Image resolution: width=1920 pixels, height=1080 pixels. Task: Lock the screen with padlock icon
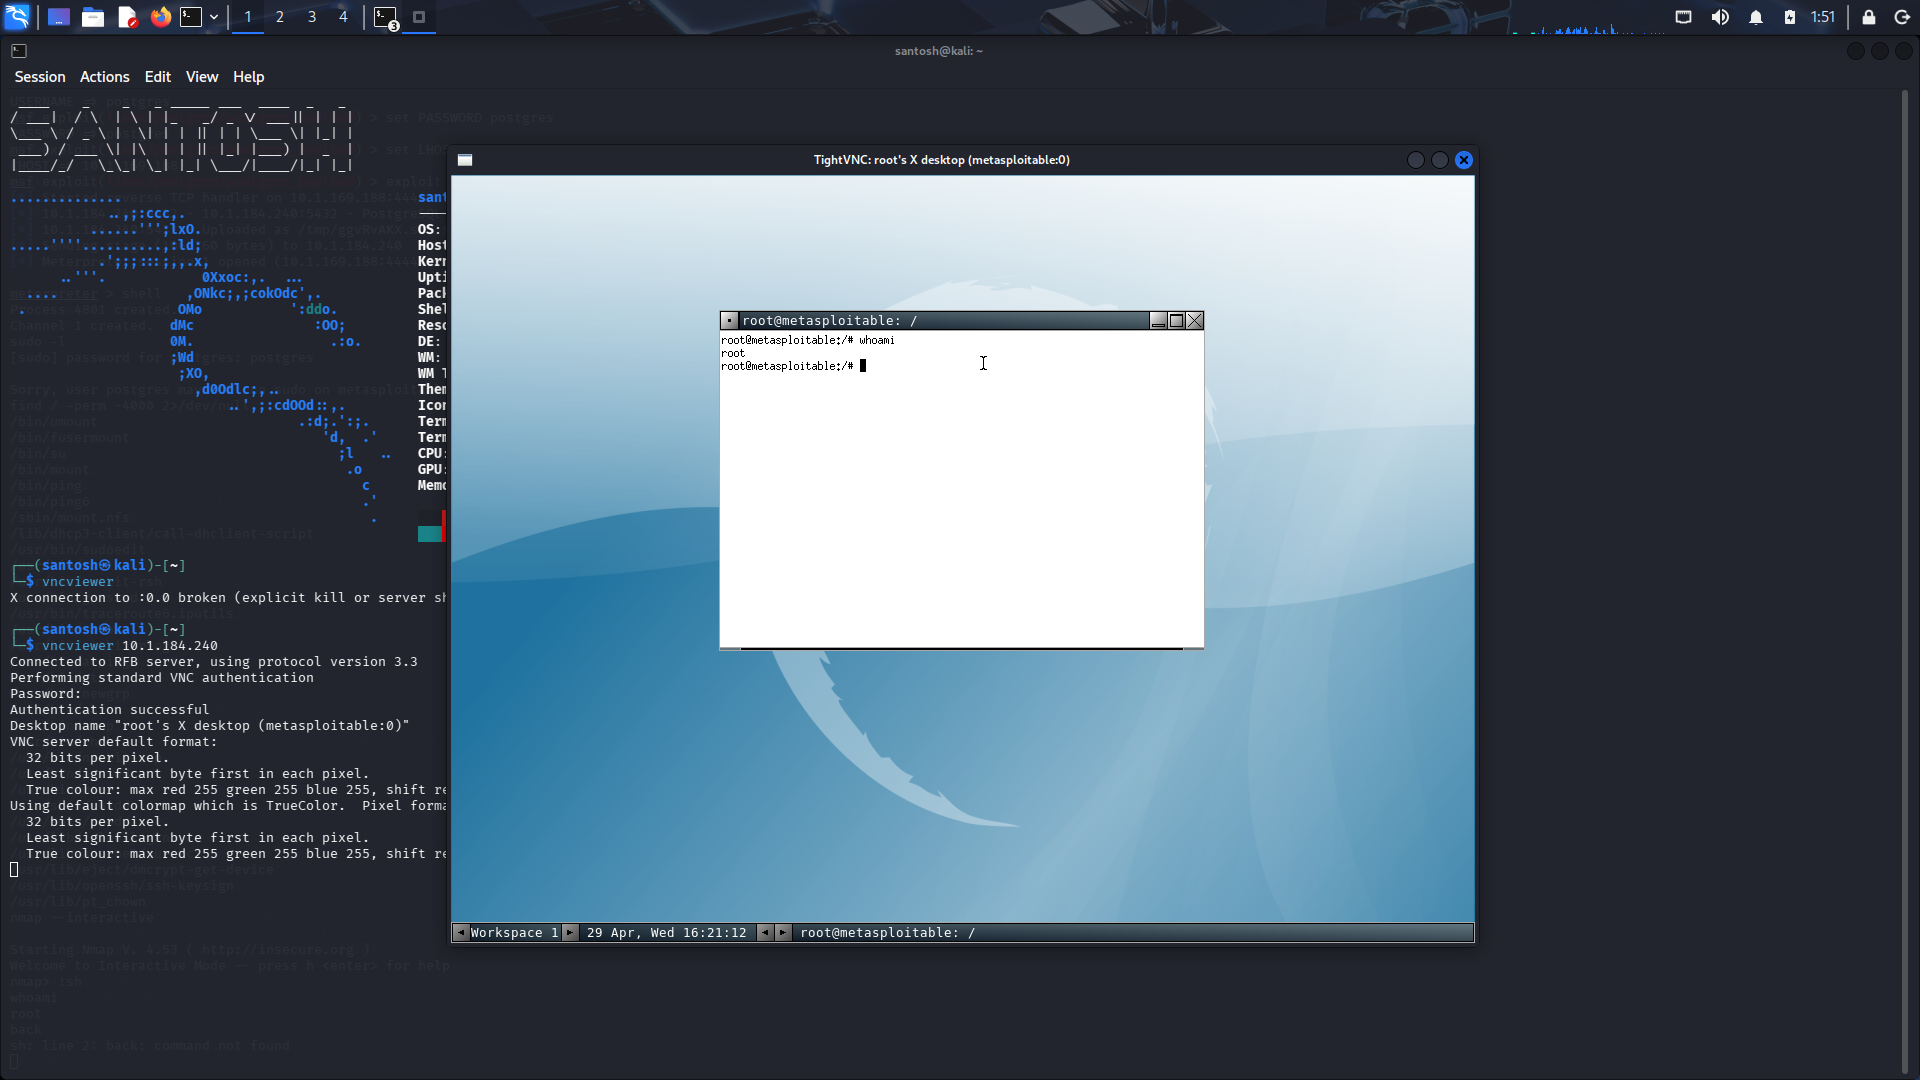pos(1868,17)
